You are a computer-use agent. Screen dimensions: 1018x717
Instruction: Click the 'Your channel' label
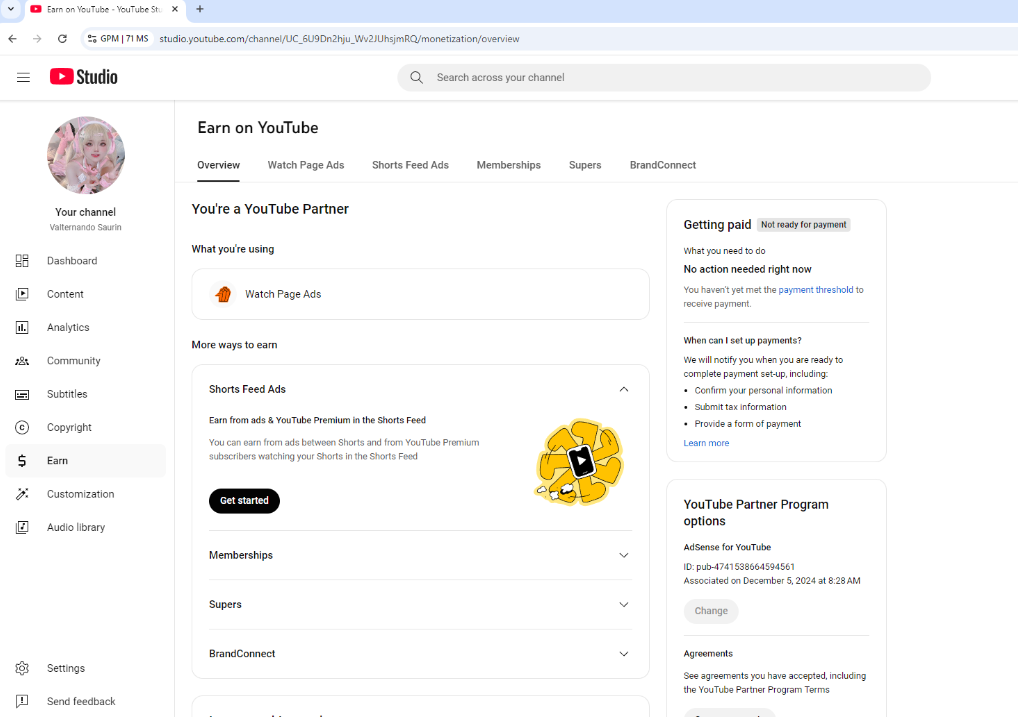[x=86, y=212]
